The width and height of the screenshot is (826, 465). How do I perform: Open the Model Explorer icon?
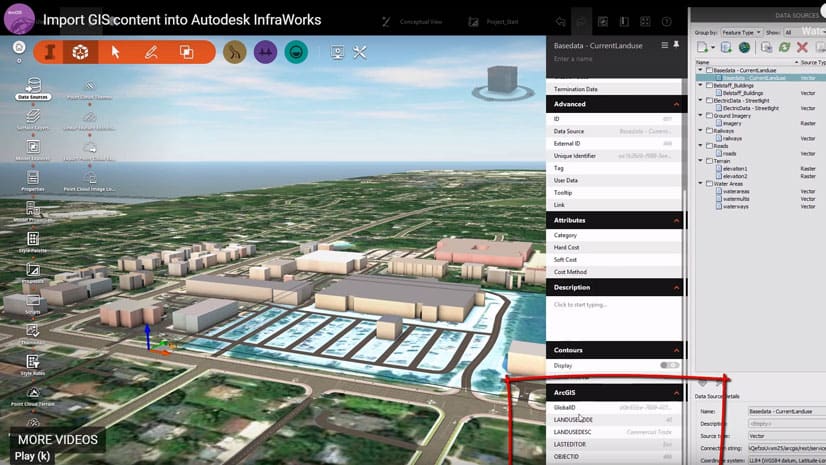(x=33, y=149)
